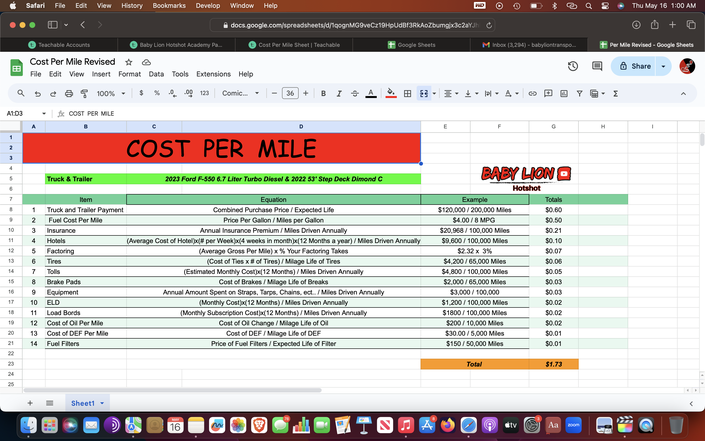Toggle the Merge cells button

coord(424,93)
